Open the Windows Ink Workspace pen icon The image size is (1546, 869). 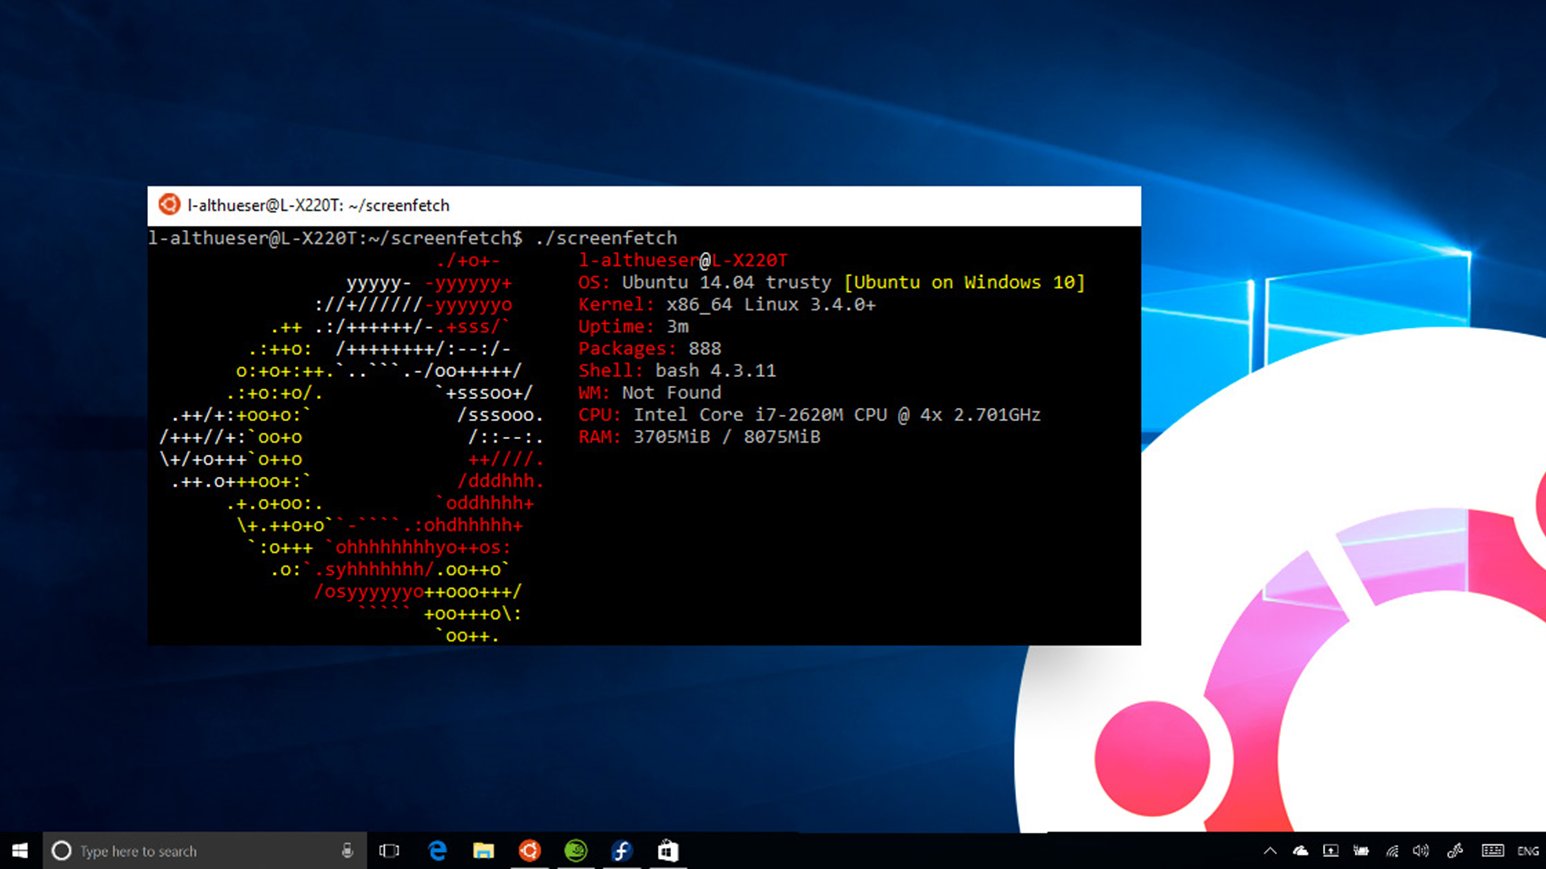[1455, 851]
